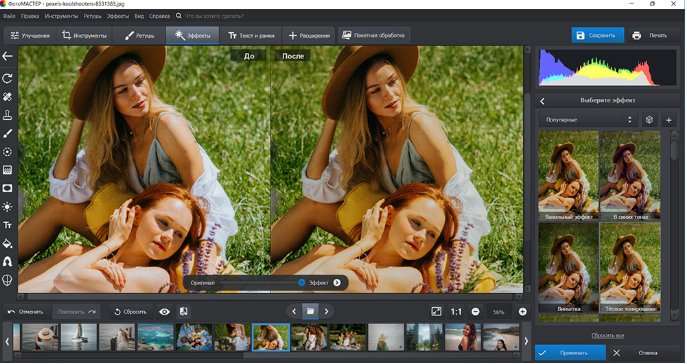Screen dimensions: 687x364
Task: Click the Отменить undo button
Action: click(x=26, y=312)
